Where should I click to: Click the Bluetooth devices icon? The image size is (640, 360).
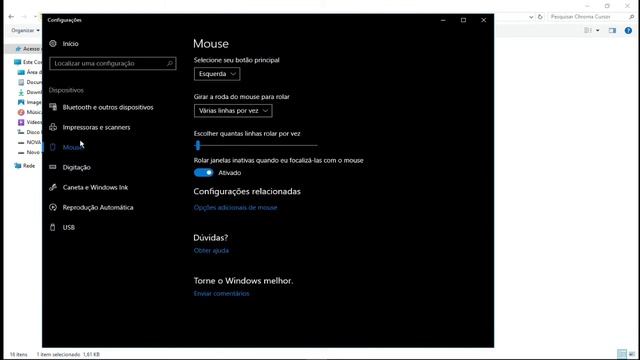click(53, 107)
